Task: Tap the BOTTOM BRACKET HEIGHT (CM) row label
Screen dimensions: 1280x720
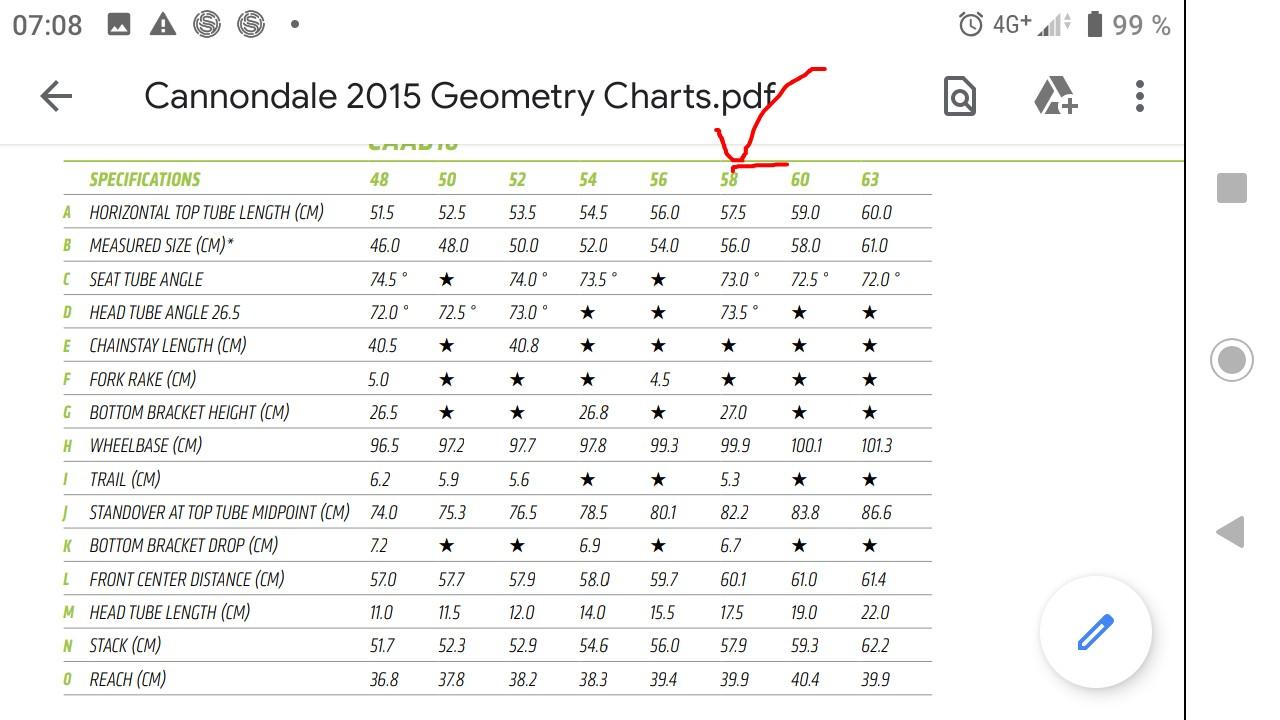Action: pyautogui.click(x=189, y=412)
